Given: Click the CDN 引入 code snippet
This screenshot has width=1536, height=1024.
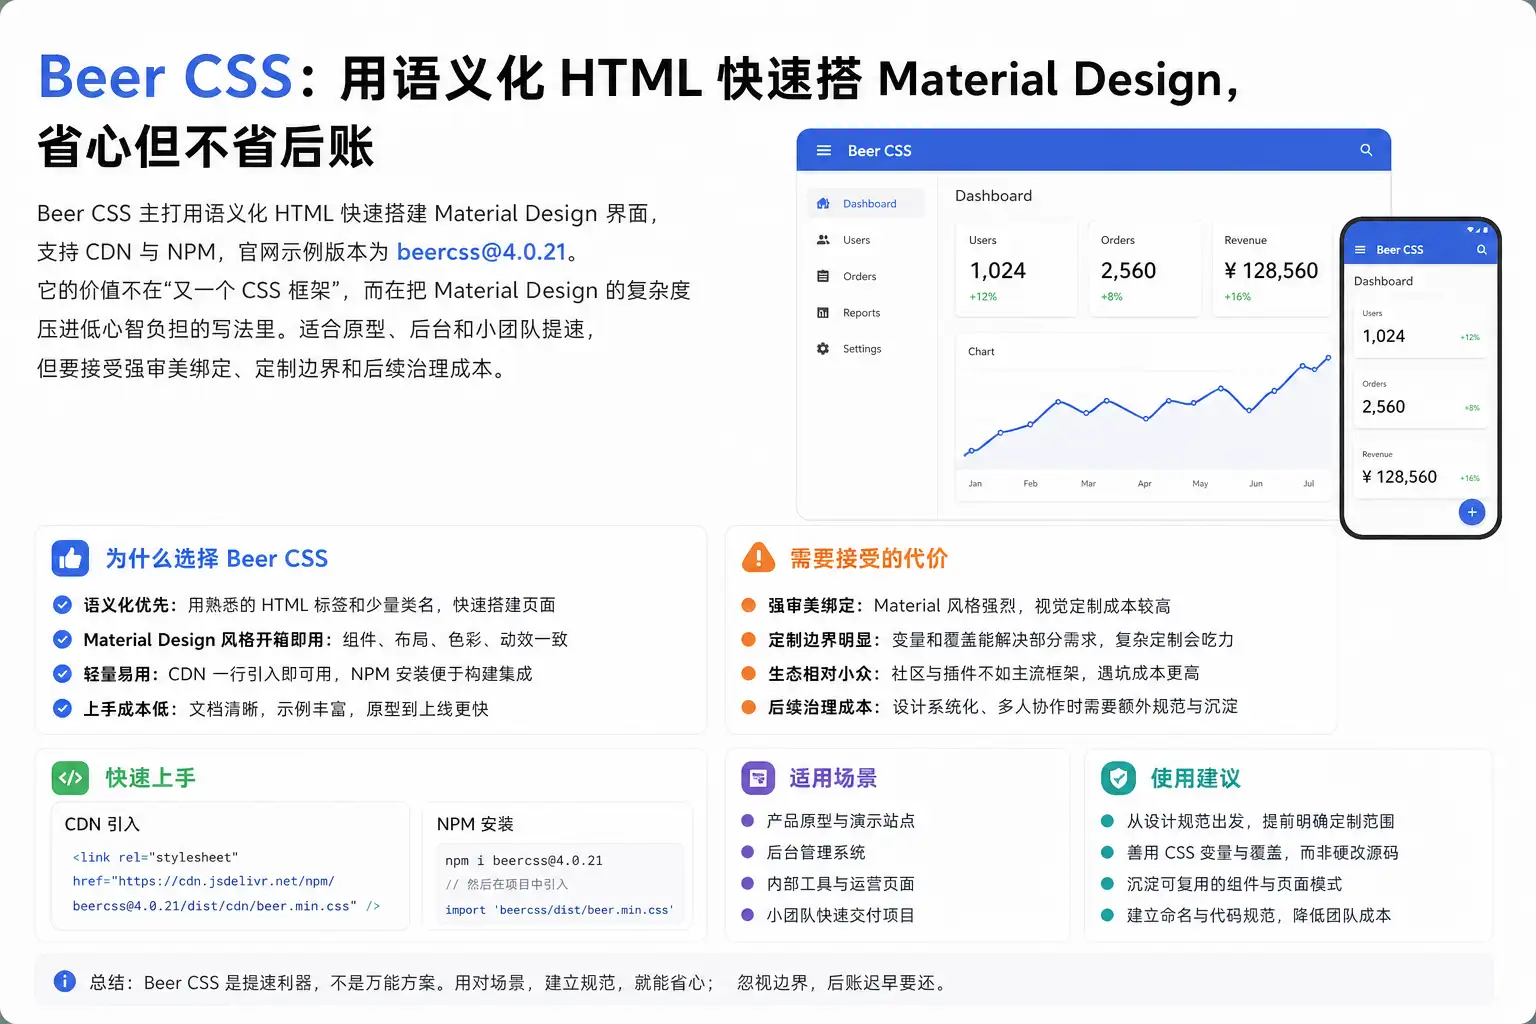Looking at the screenshot, I should (226, 882).
